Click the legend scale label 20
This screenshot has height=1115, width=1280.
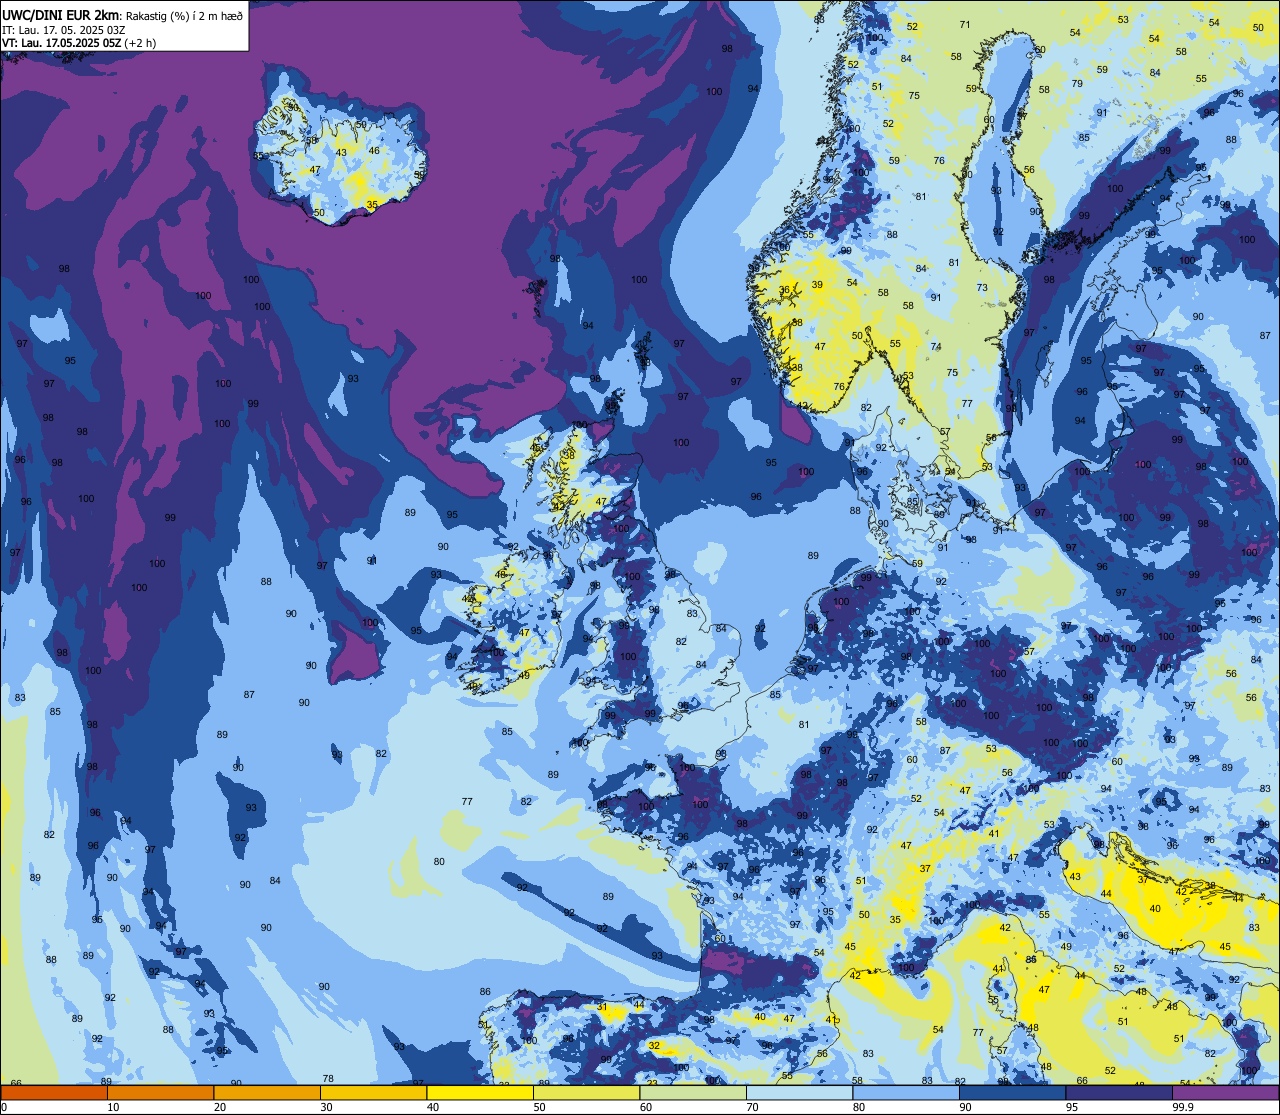click(x=220, y=1107)
